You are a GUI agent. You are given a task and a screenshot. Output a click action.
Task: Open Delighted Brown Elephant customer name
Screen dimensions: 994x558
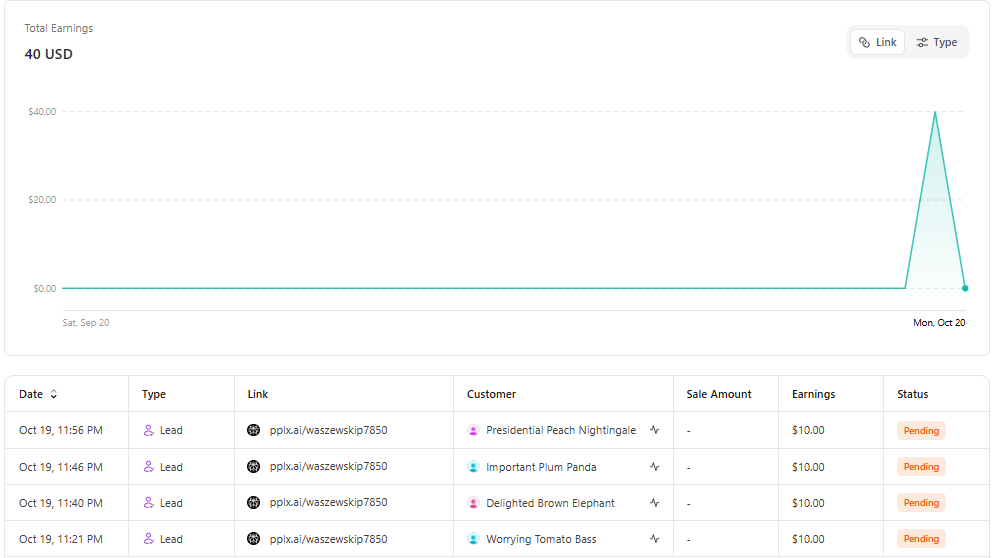550,503
